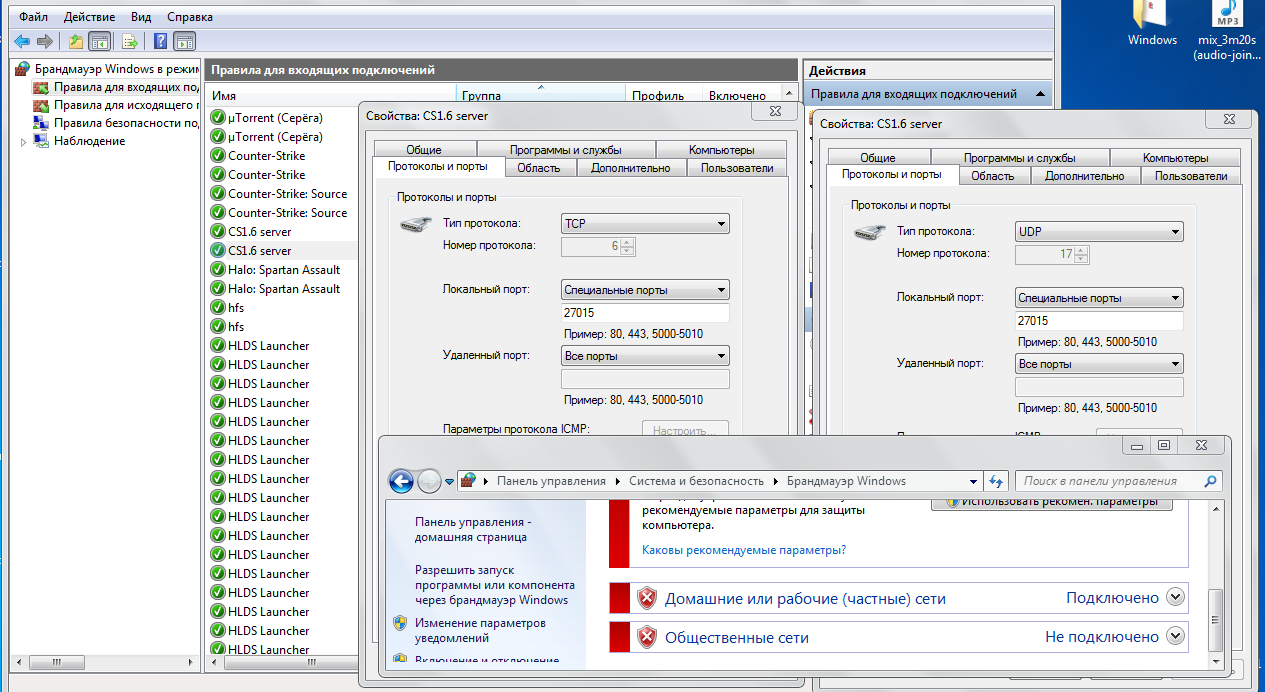Collapse Правила для входящих подключений in Действия pane
Screen dimensions: 1265x692
[1041, 94]
